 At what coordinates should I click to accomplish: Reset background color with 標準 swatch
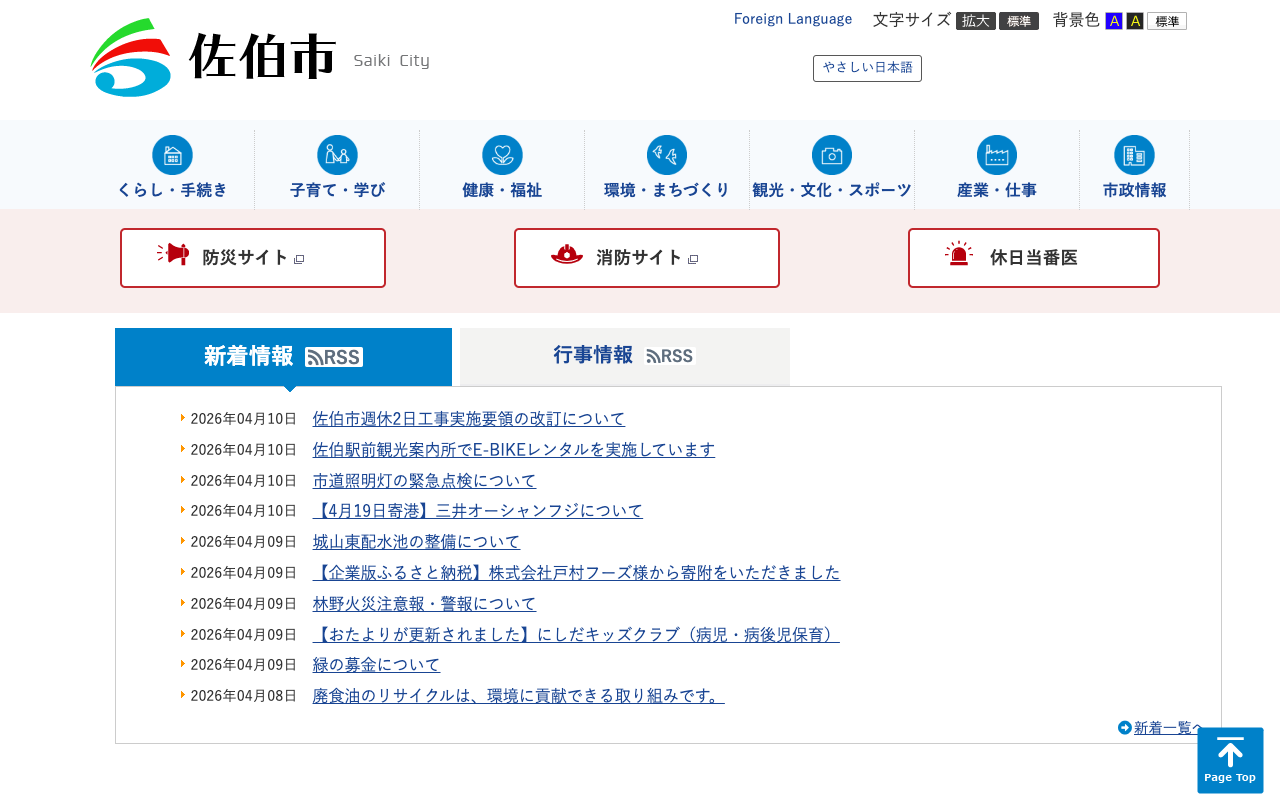tap(1167, 21)
